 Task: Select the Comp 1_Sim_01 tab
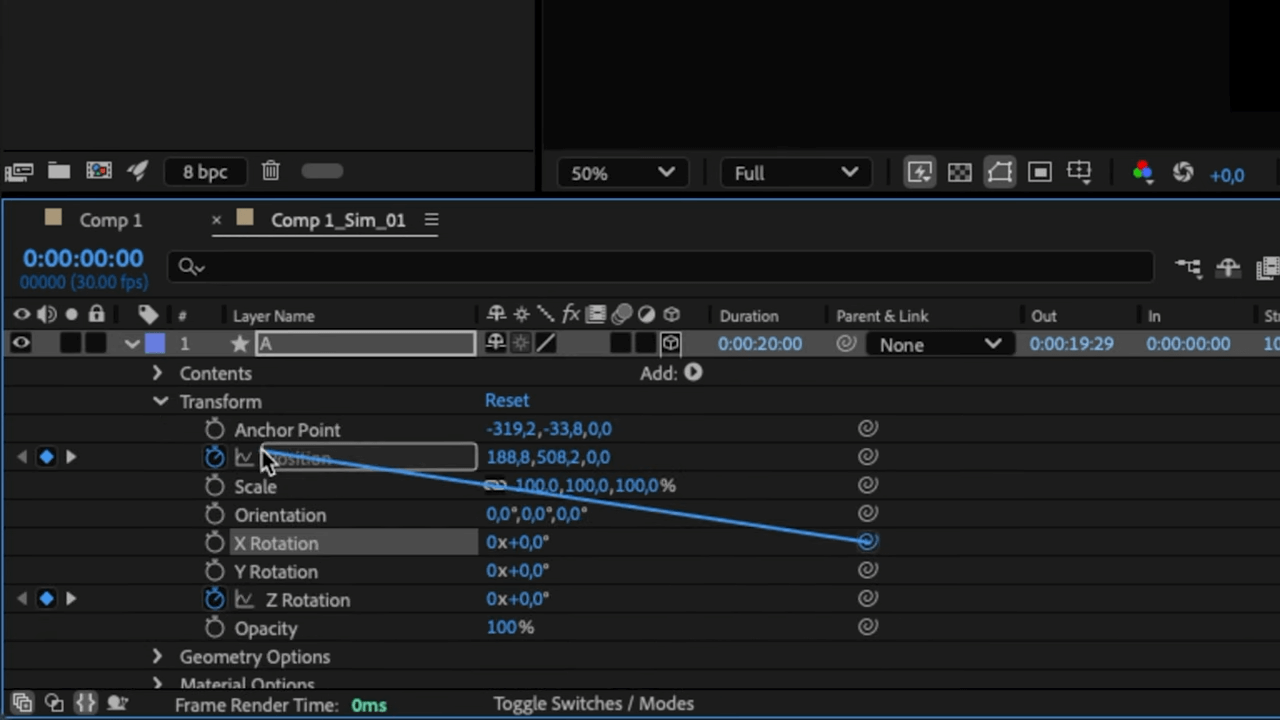point(338,220)
